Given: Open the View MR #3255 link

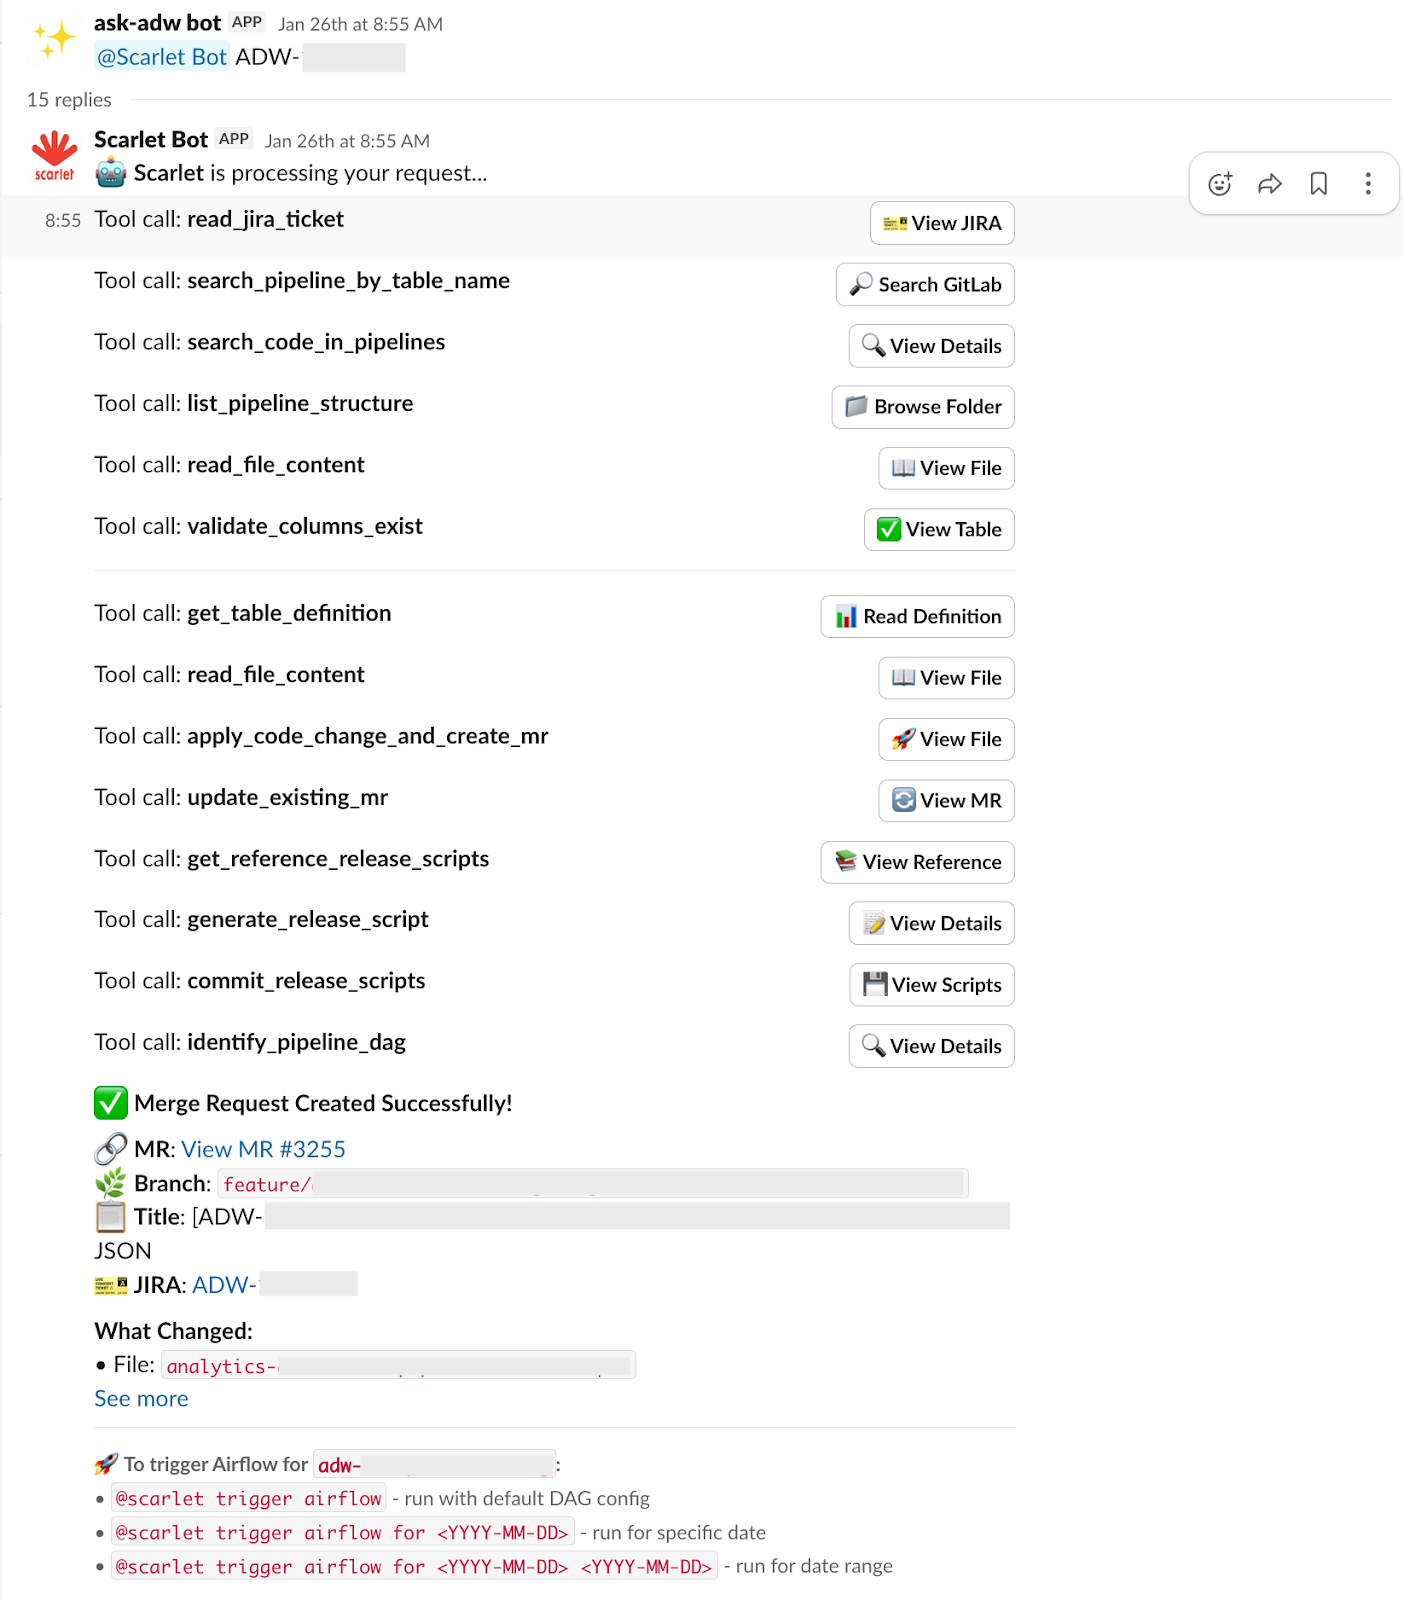Looking at the screenshot, I should coord(263,1150).
